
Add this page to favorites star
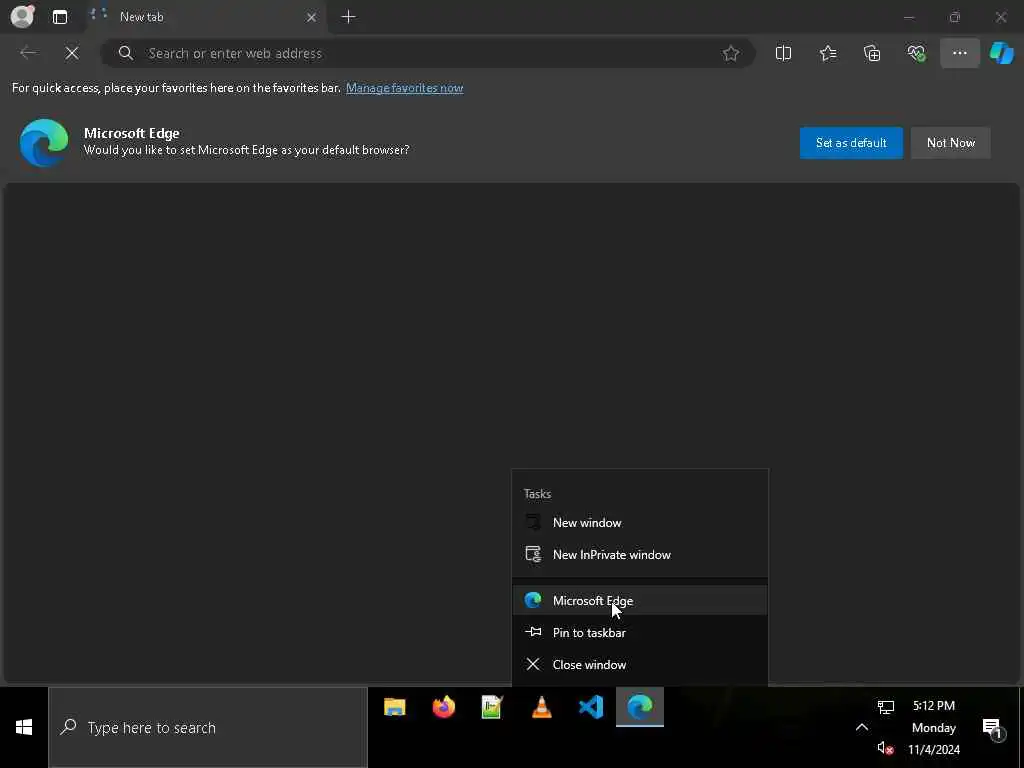pyautogui.click(x=731, y=54)
